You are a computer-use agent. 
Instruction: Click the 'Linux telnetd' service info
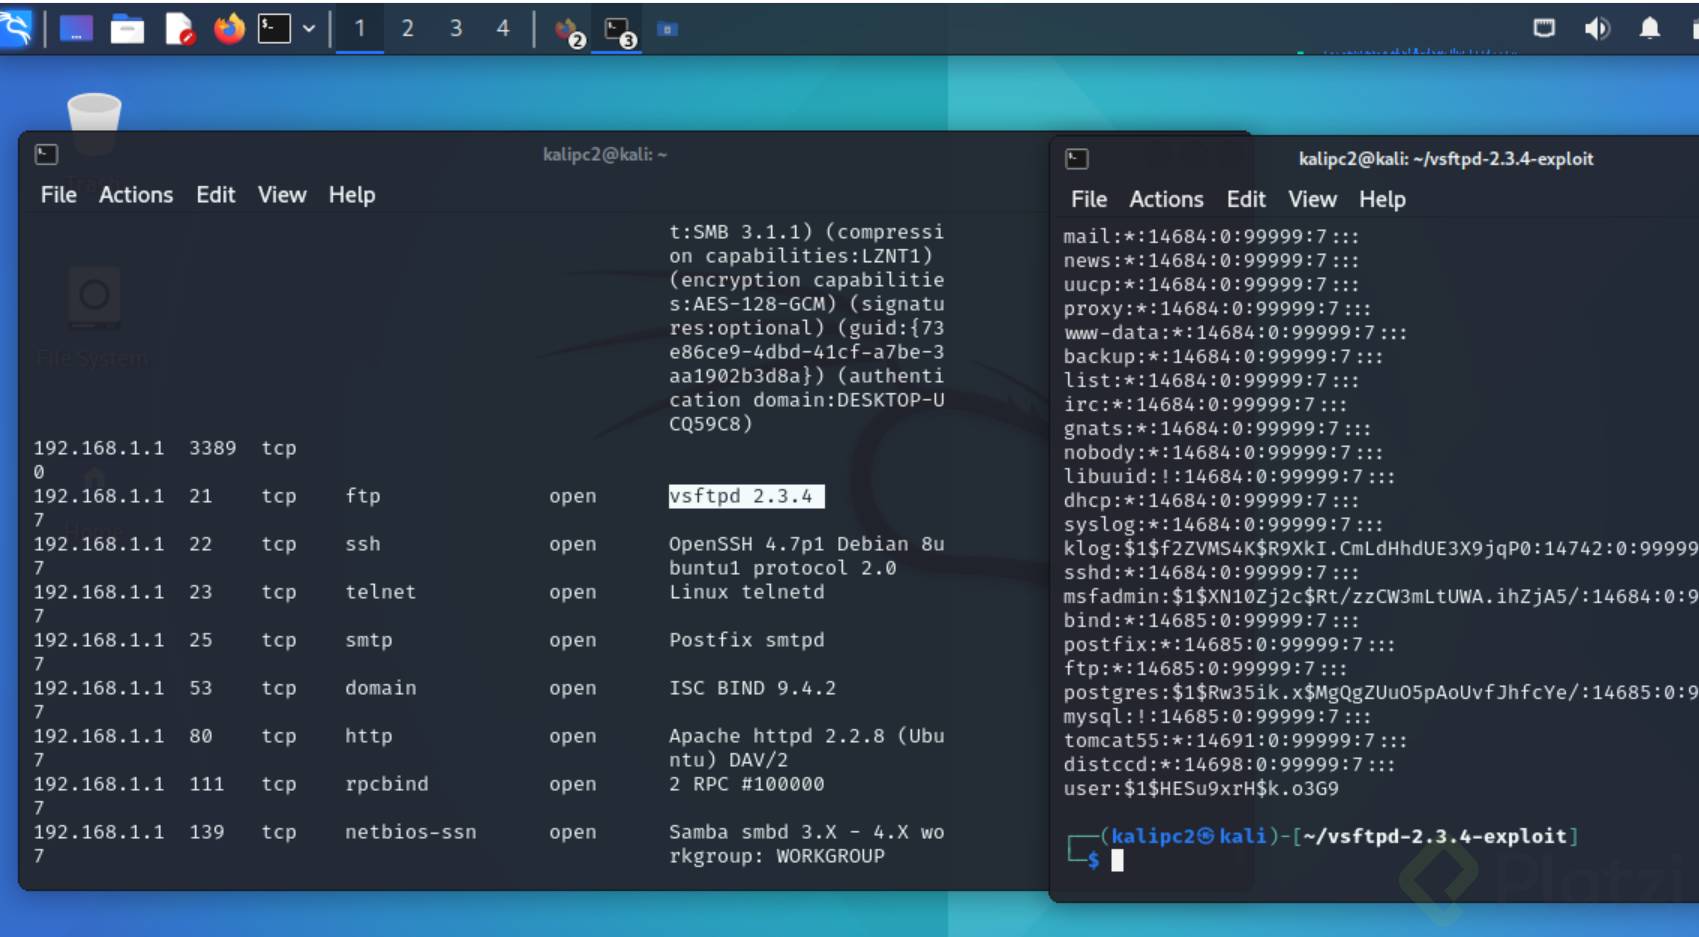747,592
